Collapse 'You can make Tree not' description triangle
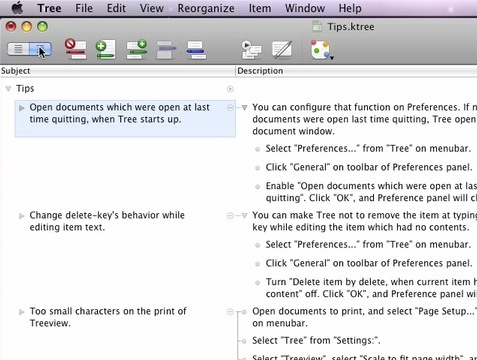477x360 pixels. (245, 216)
